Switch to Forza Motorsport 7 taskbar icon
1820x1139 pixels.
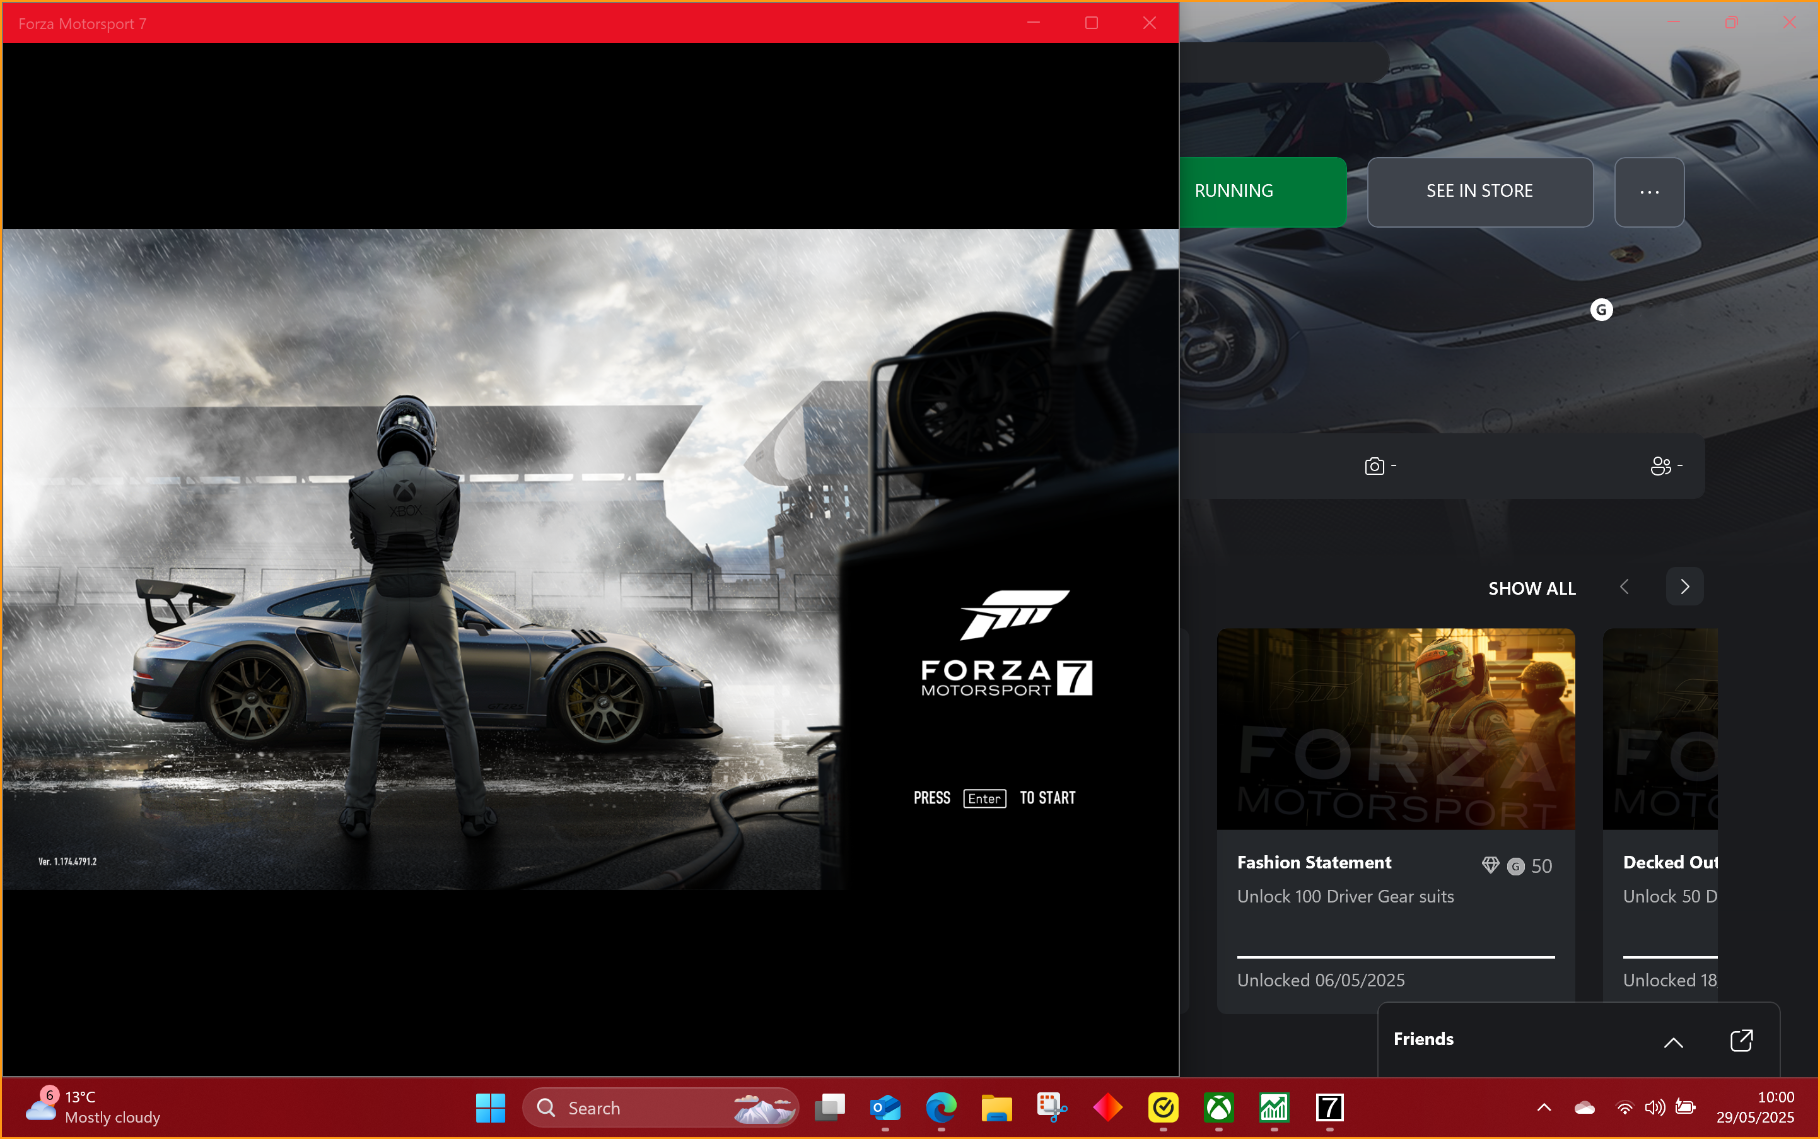coord(1329,1108)
